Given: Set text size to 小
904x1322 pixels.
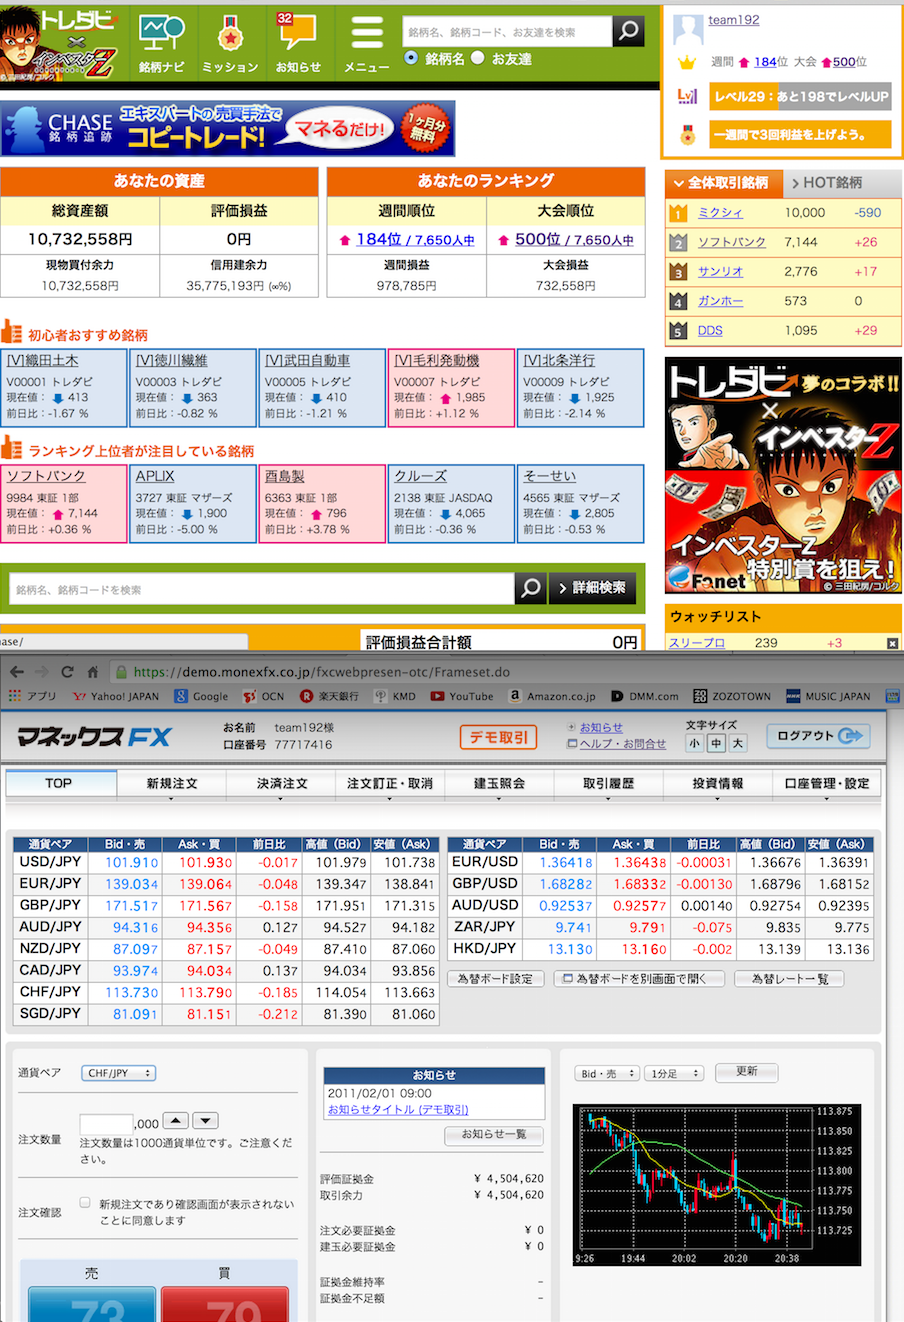Looking at the screenshot, I should 695,743.
